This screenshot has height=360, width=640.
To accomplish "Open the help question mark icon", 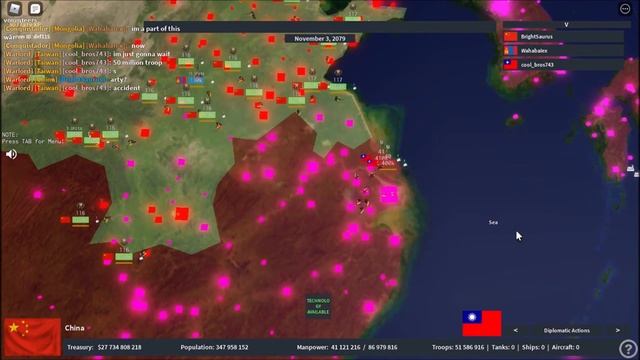I will coord(628,349).
